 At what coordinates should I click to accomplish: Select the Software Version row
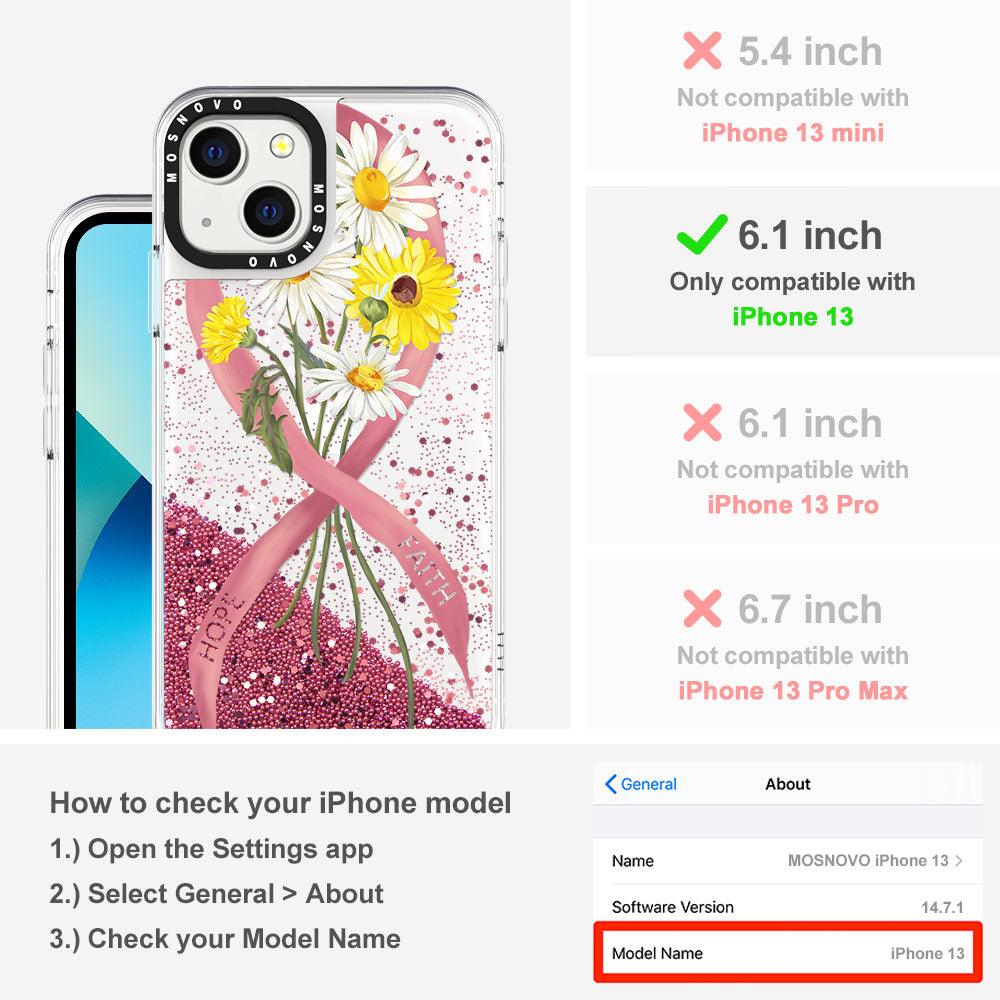pyautogui.click(x=788, y=906)
